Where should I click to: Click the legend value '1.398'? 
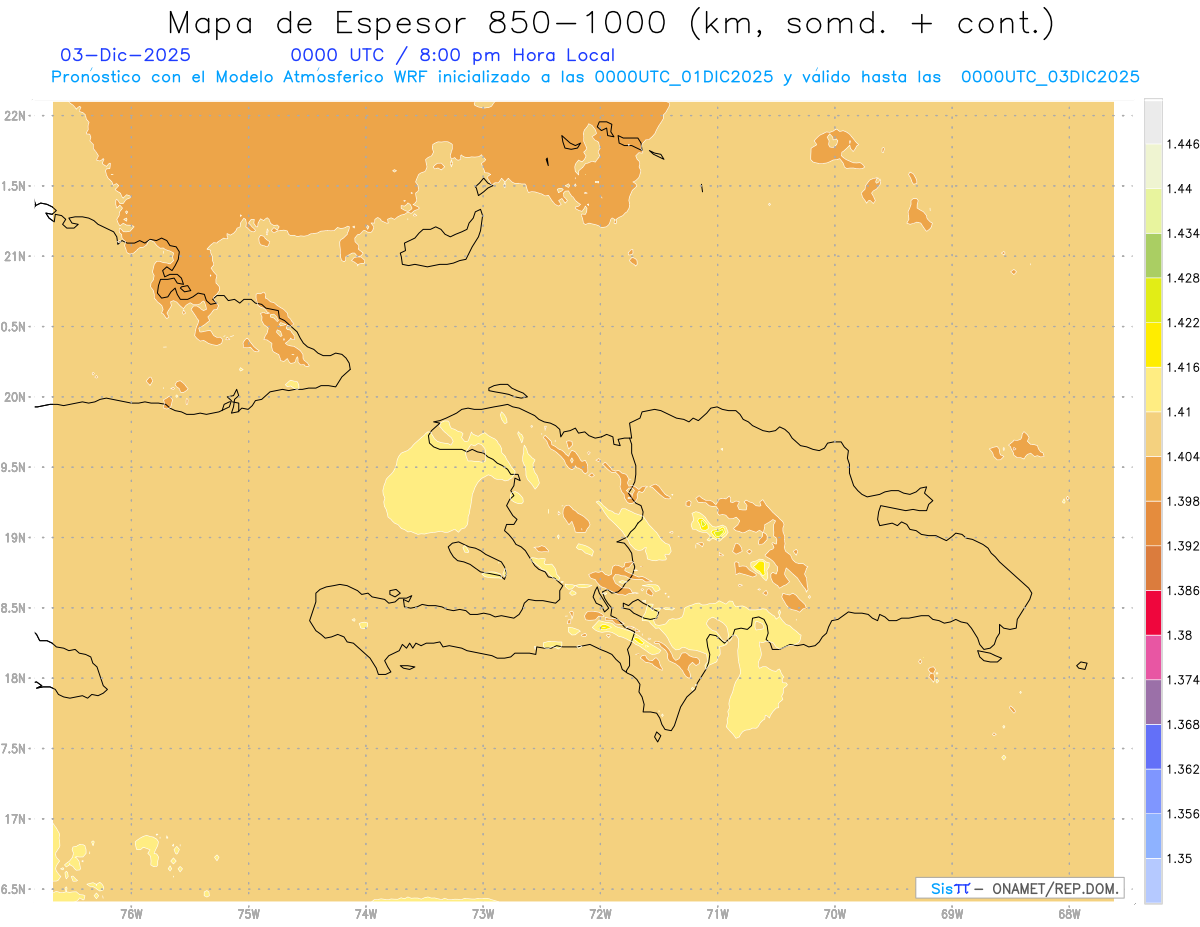1184,501
